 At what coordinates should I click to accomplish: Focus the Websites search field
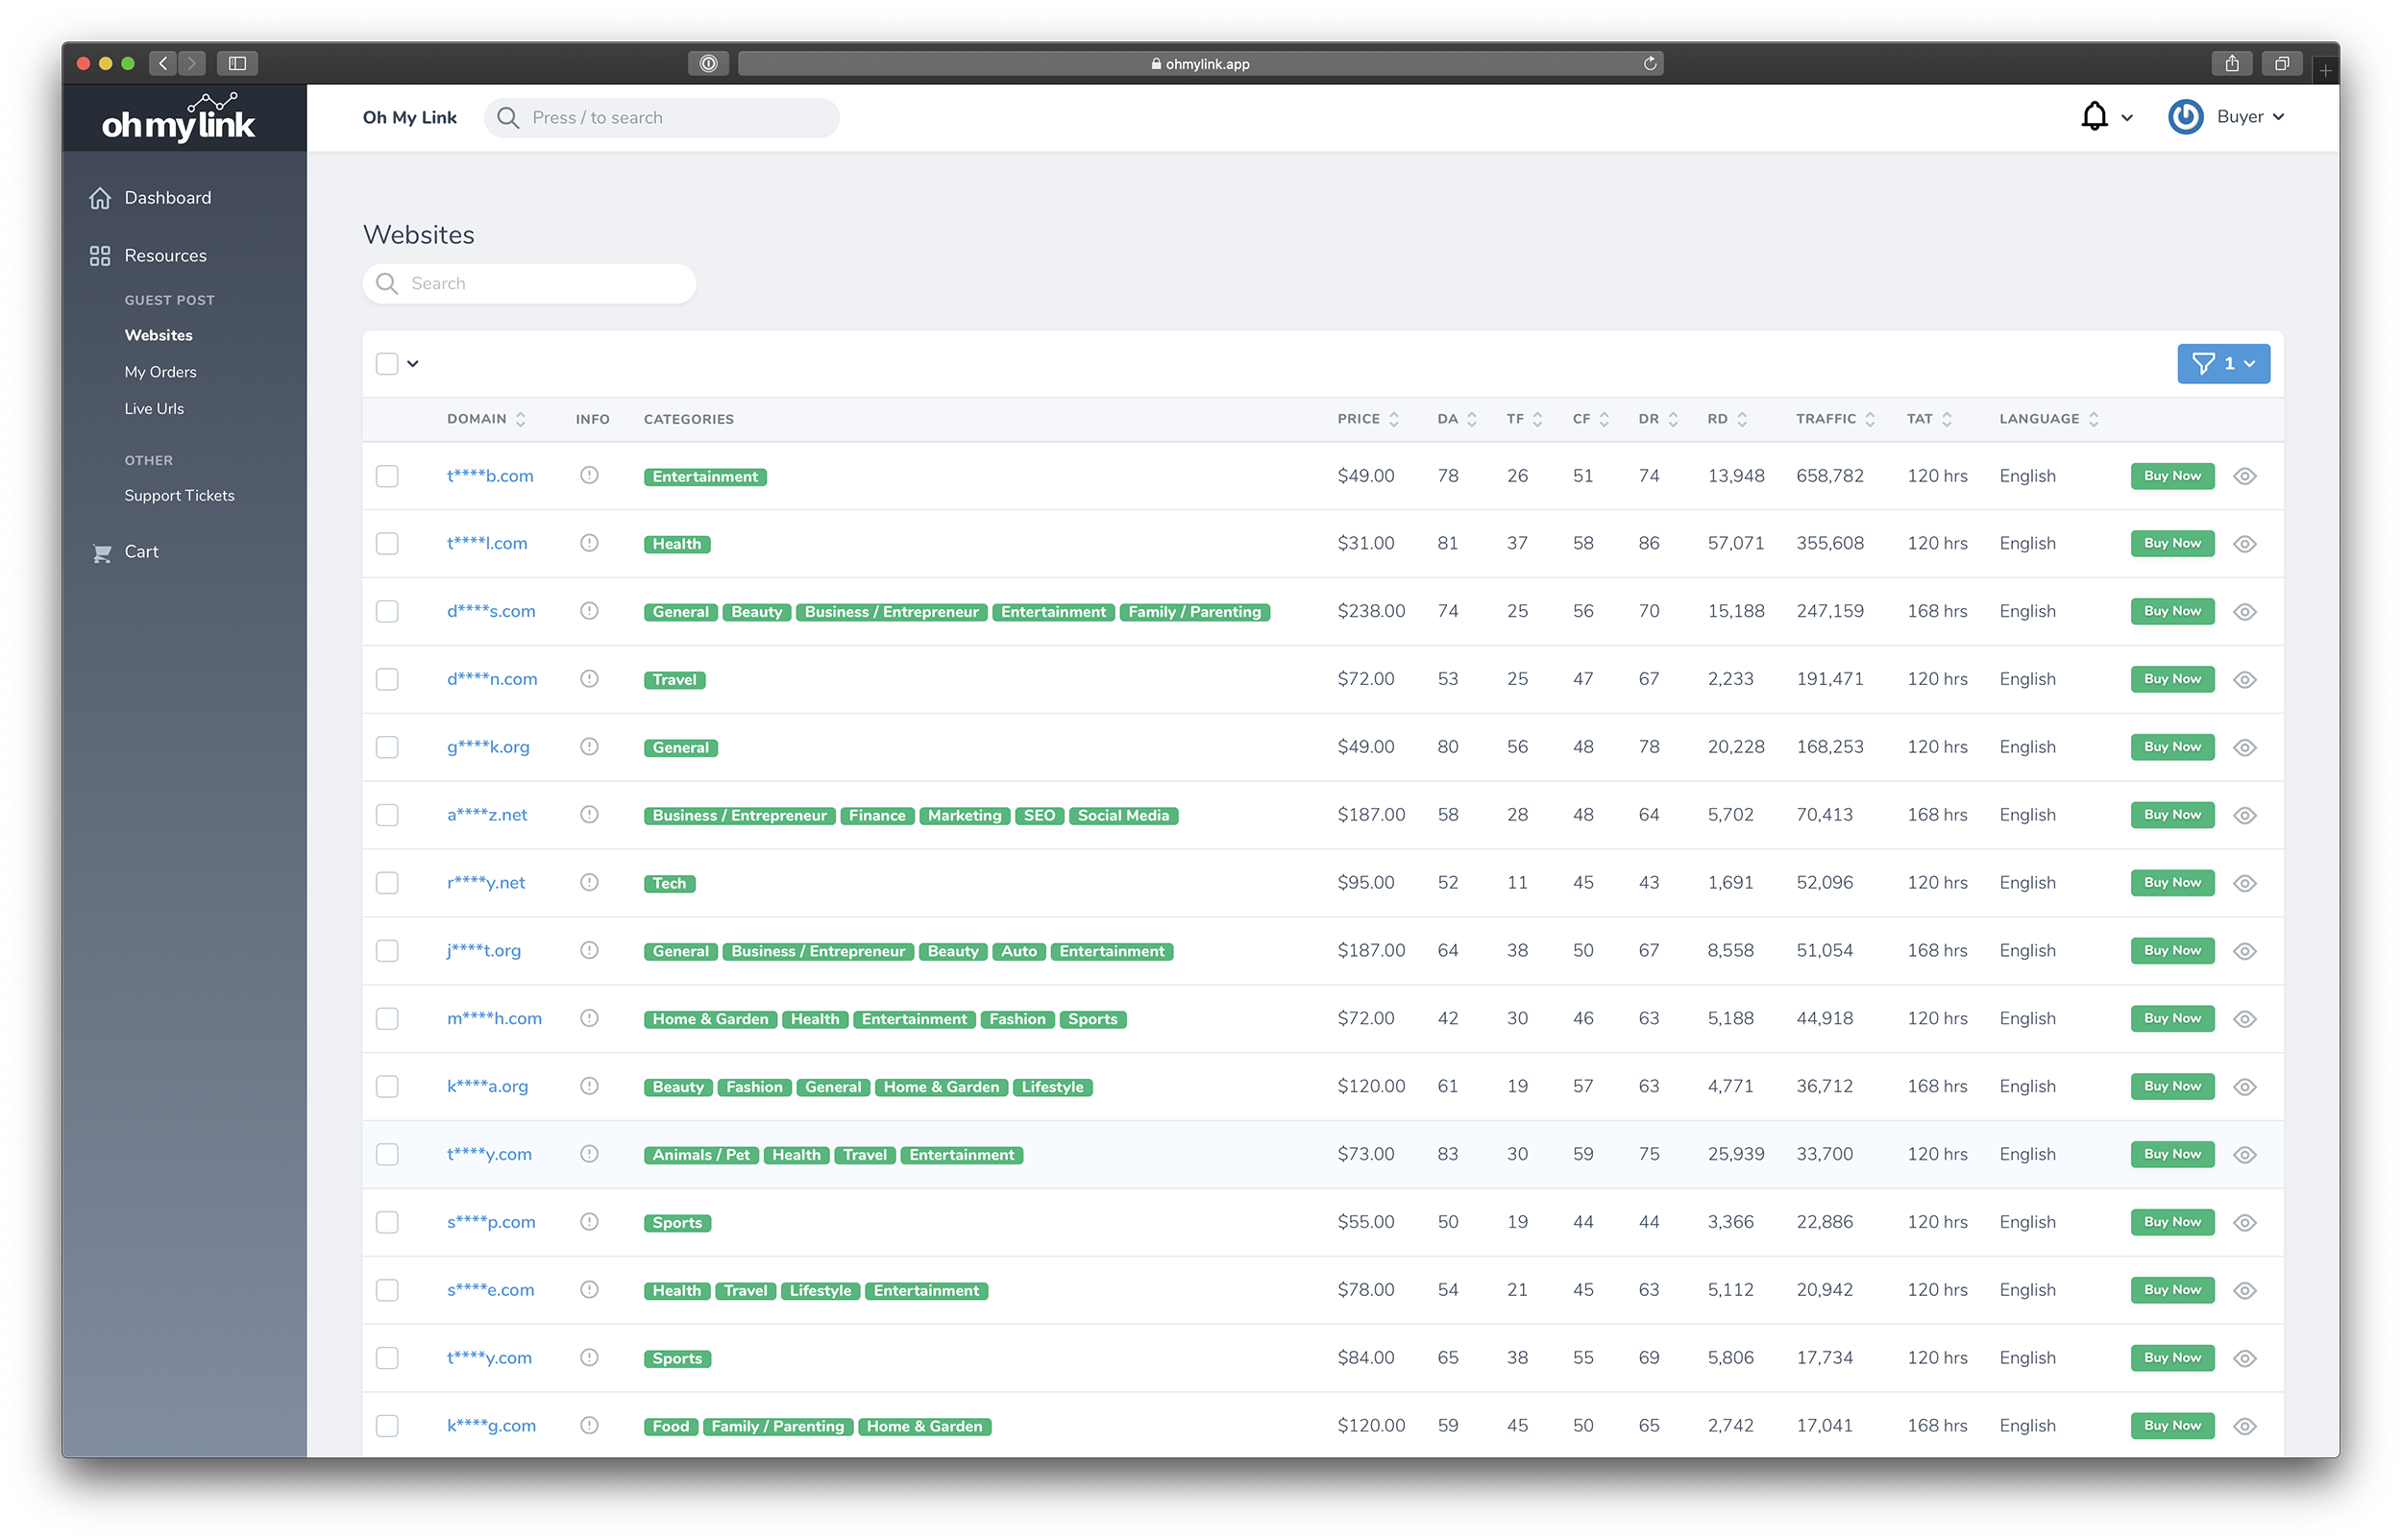[x=529, y=284]
